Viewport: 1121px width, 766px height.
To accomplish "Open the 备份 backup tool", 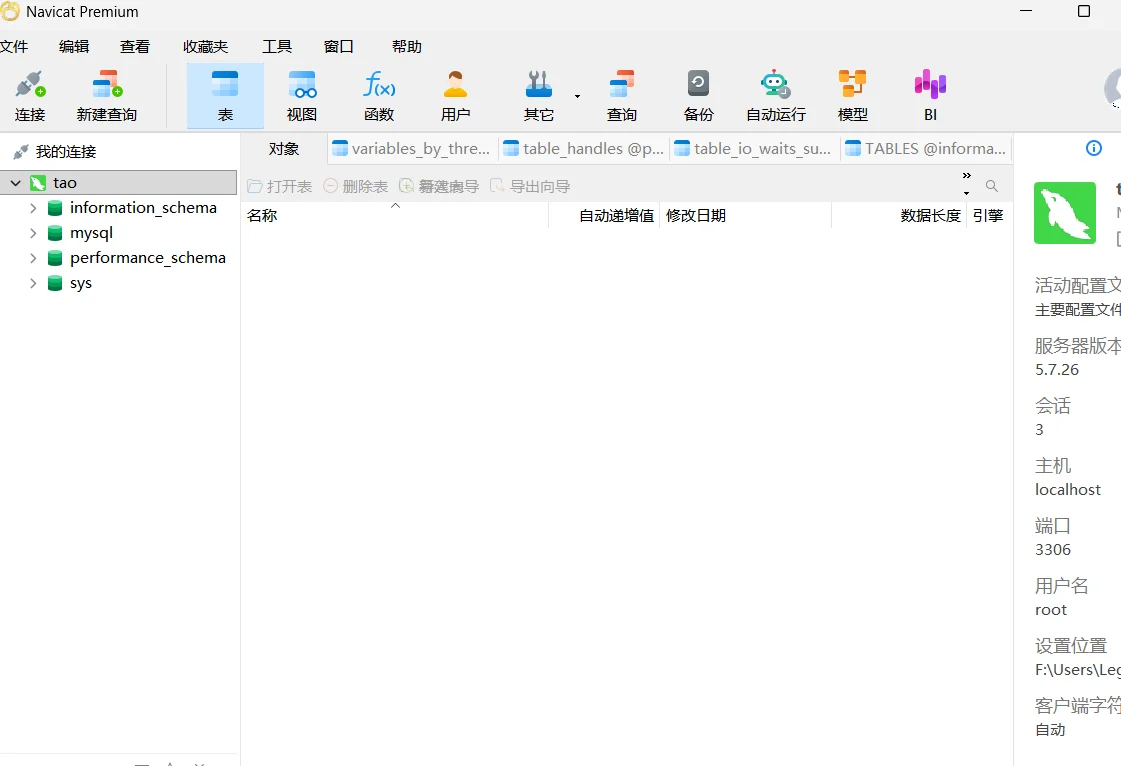I will [x=698, y=96].
